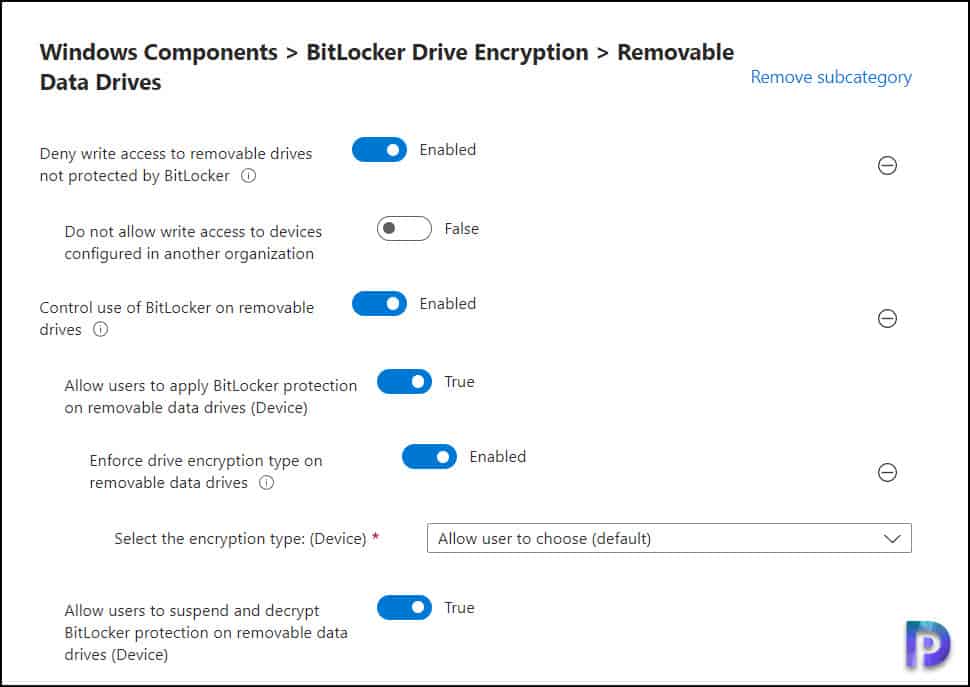Click the 'Enabled' label next to the first toggle
The image size is (970, 687).
pos(447,149)
